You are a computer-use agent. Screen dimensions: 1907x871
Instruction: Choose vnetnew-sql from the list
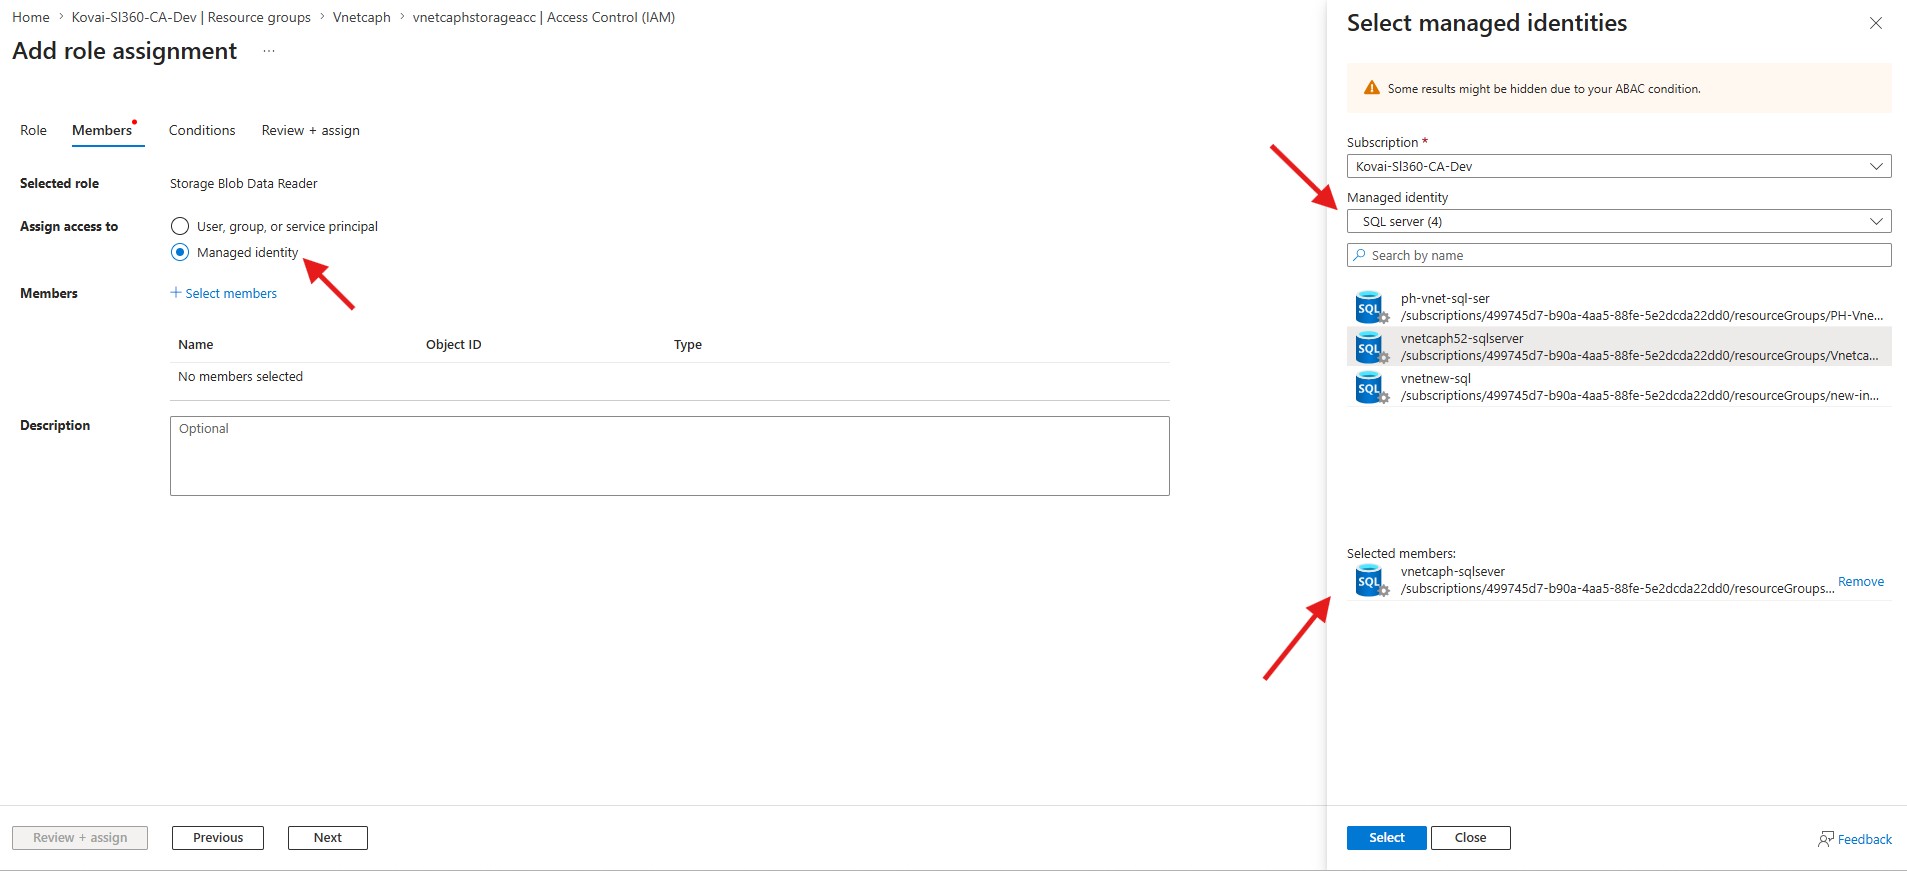(x=1619, y=387)
